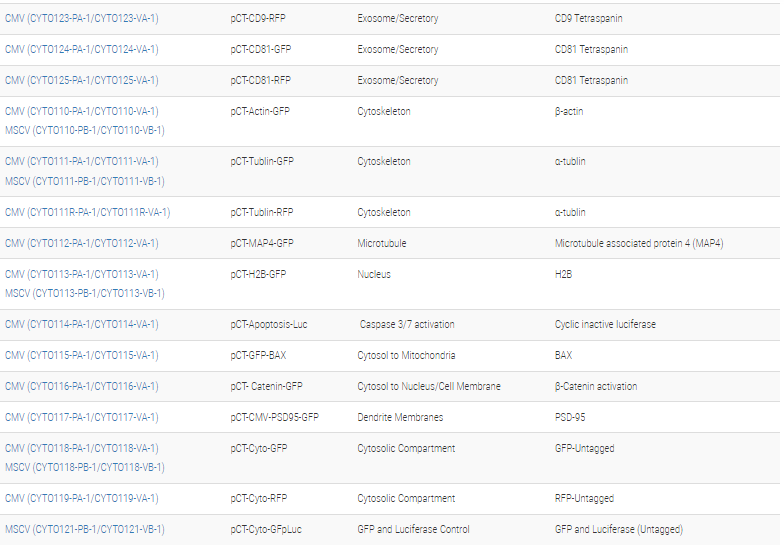Image resolution: width=784 pixels, height=553 pixels.
Task: Select the MSCV CYTO113-PB-1 link
Action: tap(85, 293)
